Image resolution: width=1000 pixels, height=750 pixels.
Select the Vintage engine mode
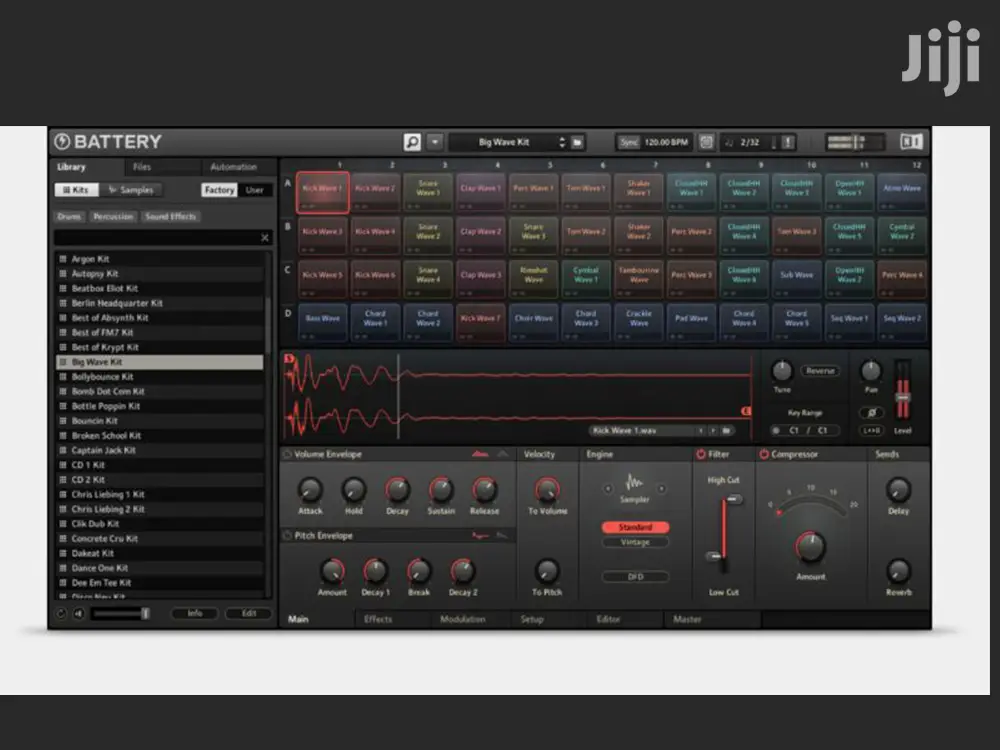[635, 542]
